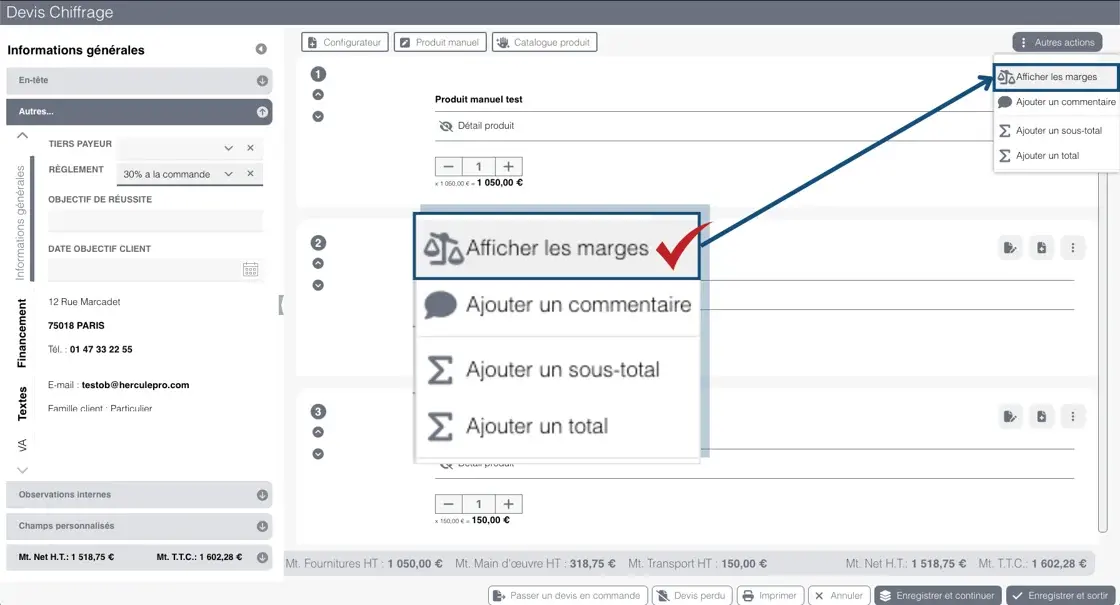
Task: Switch to the Financement vertical tab
Action: click(x=22, y=333)
